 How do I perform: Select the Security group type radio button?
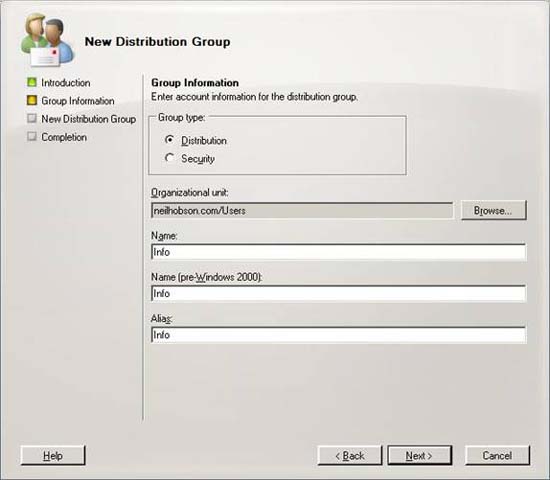pos(170,158)
